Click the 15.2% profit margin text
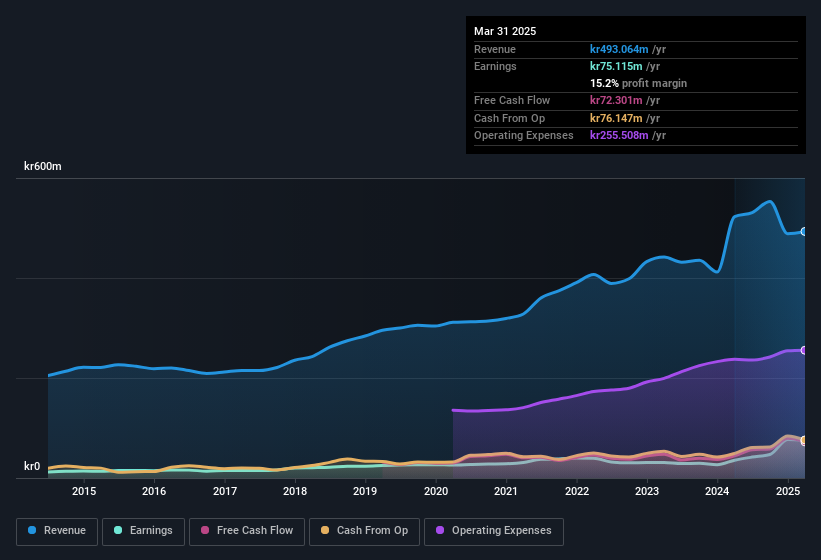Image resolution: width=821 pixels, height=560 pixels. [x=638, y=83]
